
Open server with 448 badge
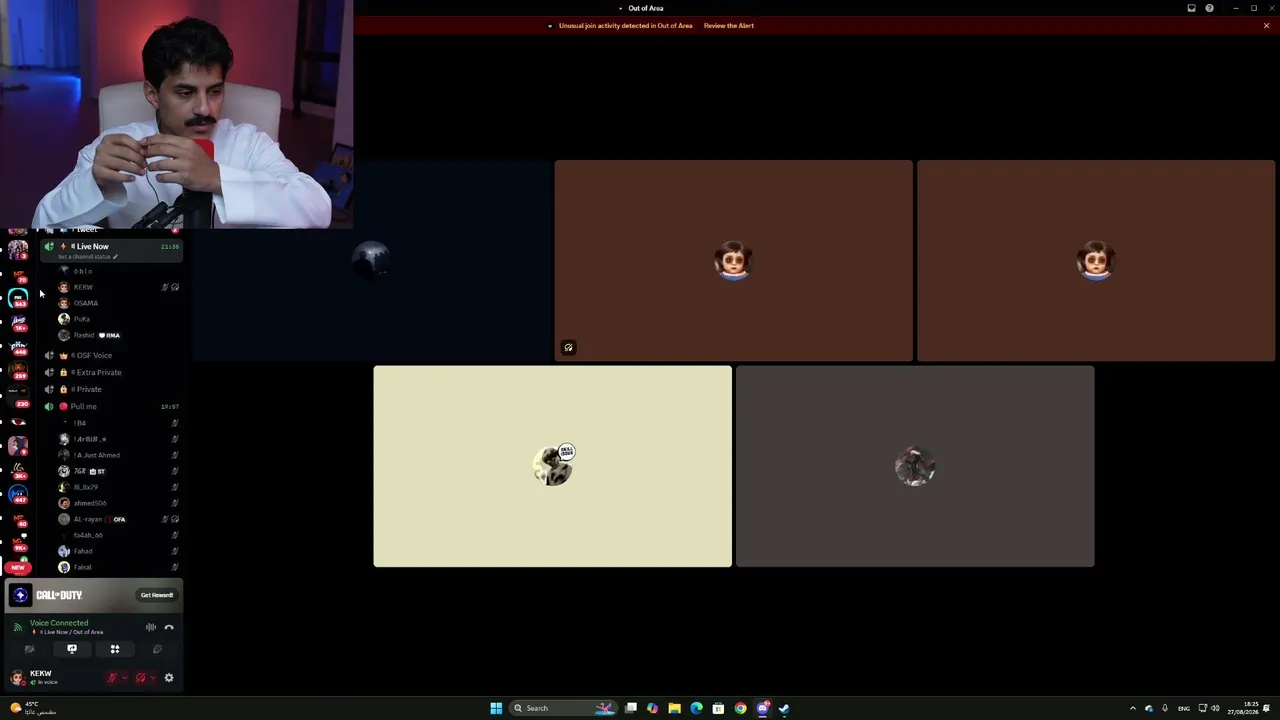pyautogui.click(x=18, y=346)
